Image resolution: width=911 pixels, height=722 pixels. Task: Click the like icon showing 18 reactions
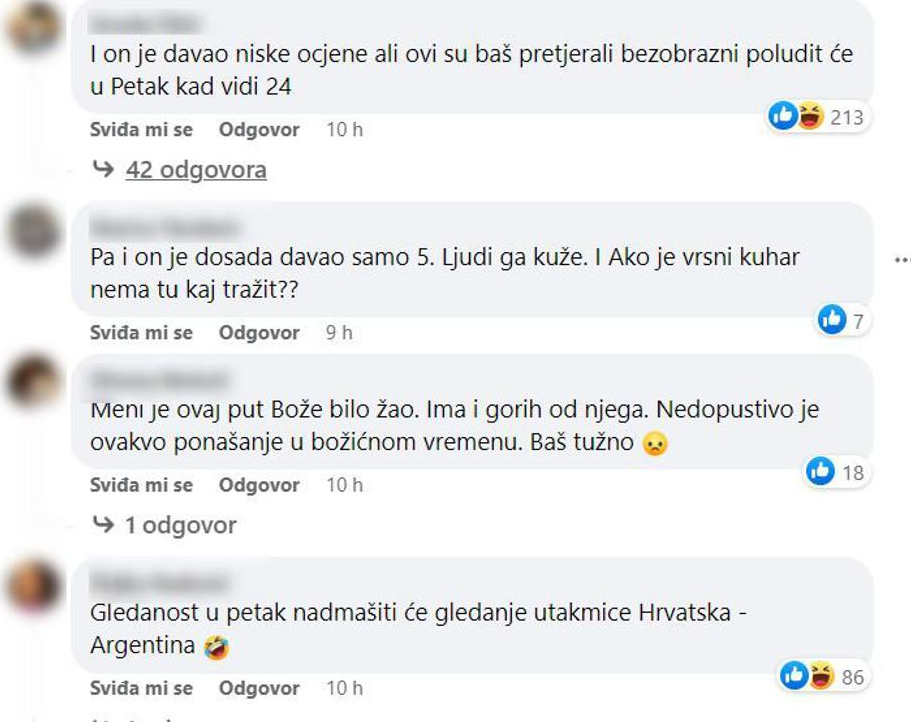pos(820,471)
